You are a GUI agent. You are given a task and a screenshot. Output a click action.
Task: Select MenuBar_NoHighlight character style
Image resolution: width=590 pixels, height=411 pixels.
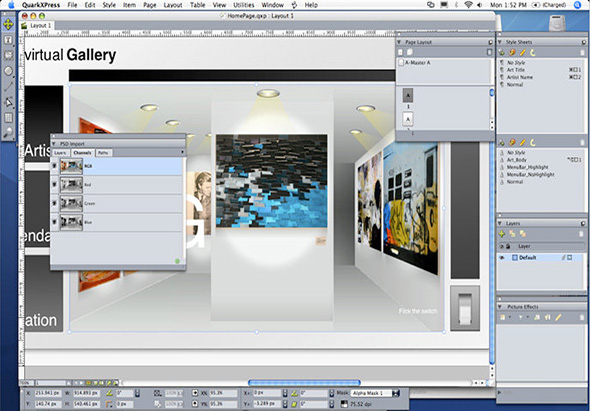click(x=531, y=175)
